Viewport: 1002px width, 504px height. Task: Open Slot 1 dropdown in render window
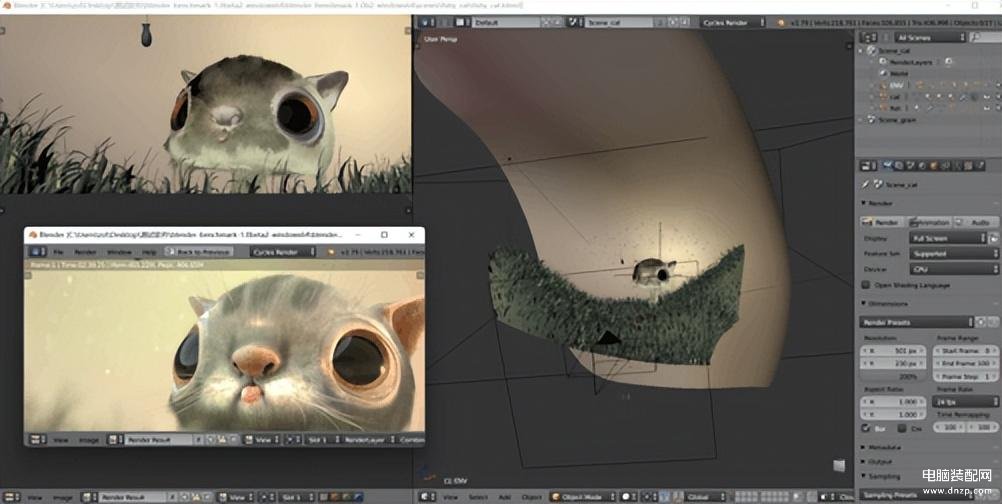click(x=322, y=440)
